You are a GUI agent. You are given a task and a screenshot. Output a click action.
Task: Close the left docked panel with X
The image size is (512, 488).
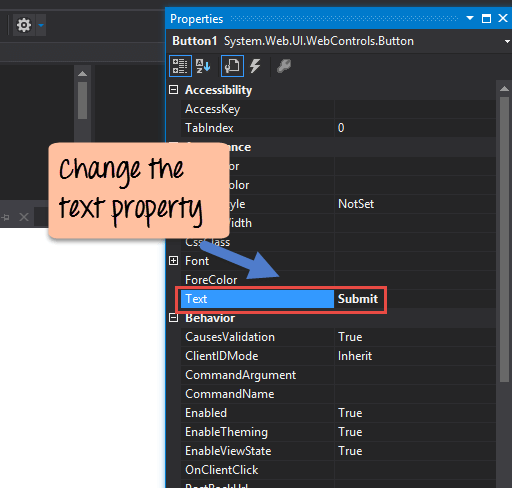pos(24,217)
